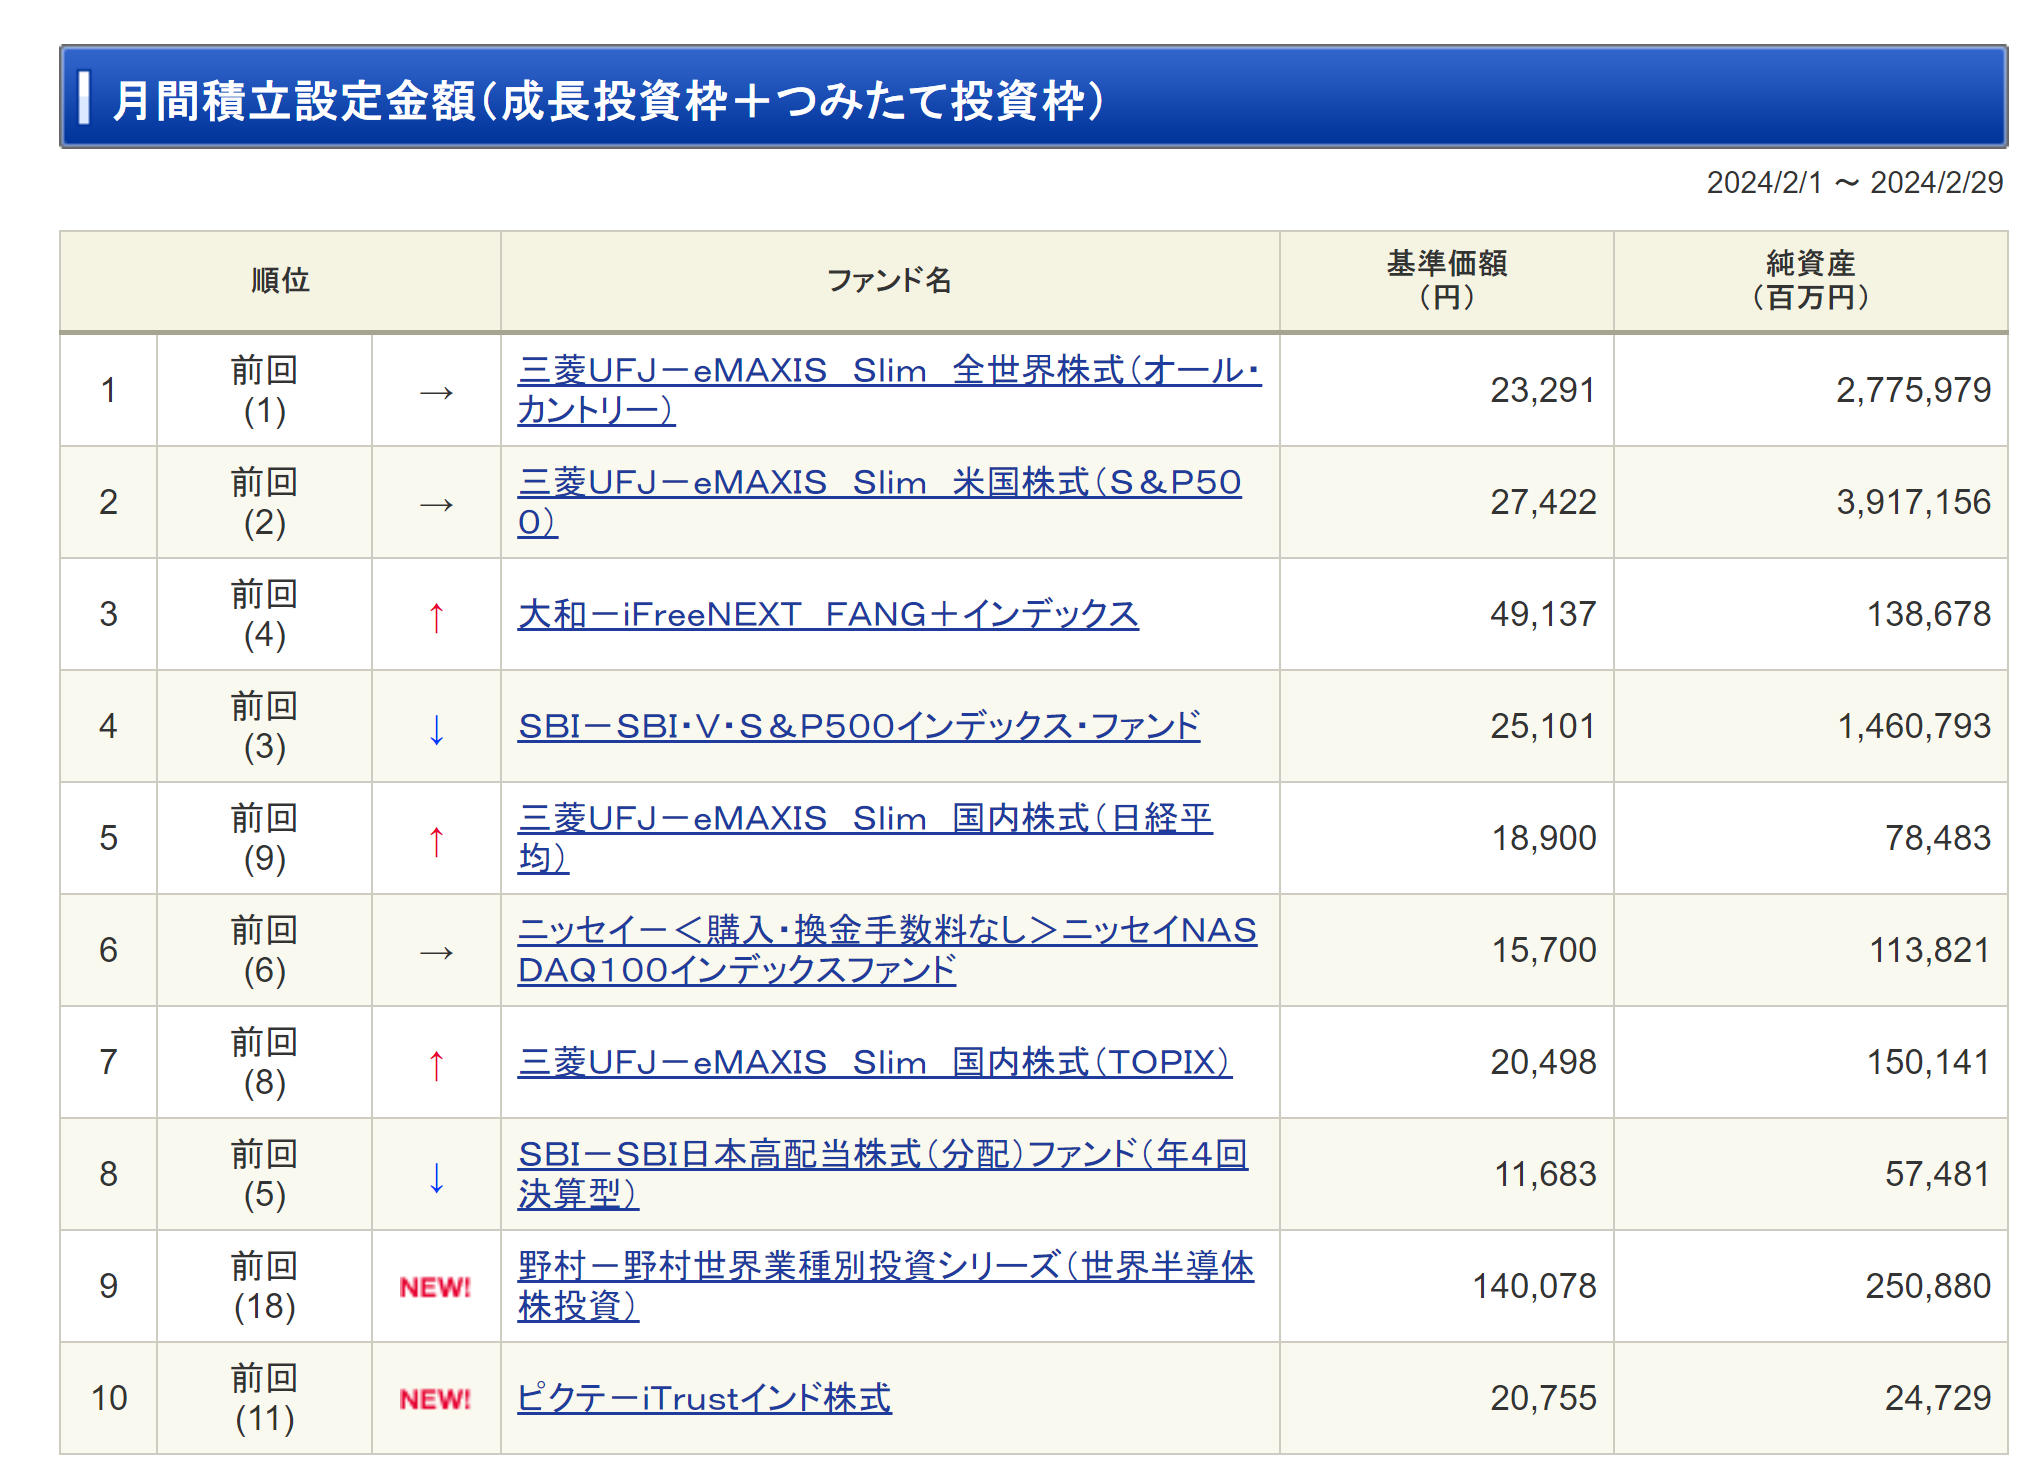
Task: Open eMAXIS Slim 全世界株式 fund link
Action: (888, 371)
